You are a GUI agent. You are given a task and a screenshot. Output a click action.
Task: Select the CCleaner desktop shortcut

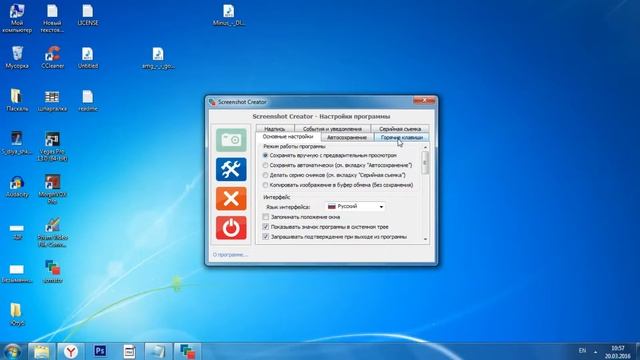tap(53, 58)
